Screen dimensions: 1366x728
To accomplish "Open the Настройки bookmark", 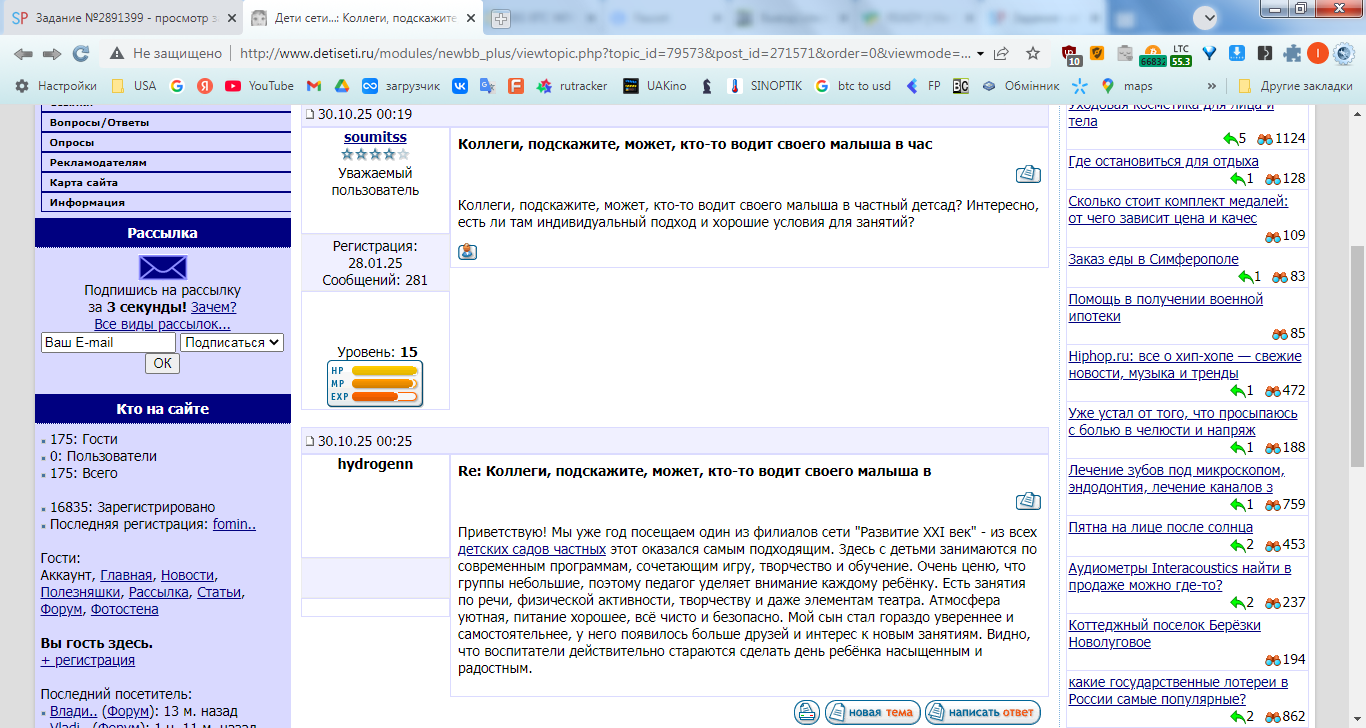I will (x=56, y=86).
